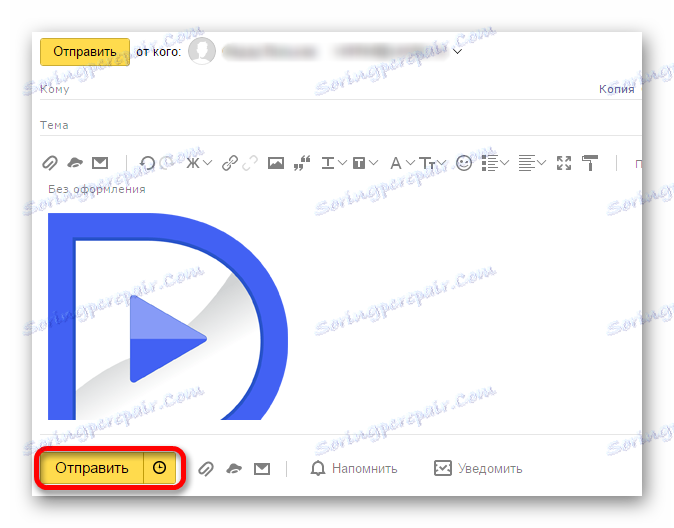Screen dimensions: 674x528
Task: Open the emoji smiley picker
Action: click(464, 163)
